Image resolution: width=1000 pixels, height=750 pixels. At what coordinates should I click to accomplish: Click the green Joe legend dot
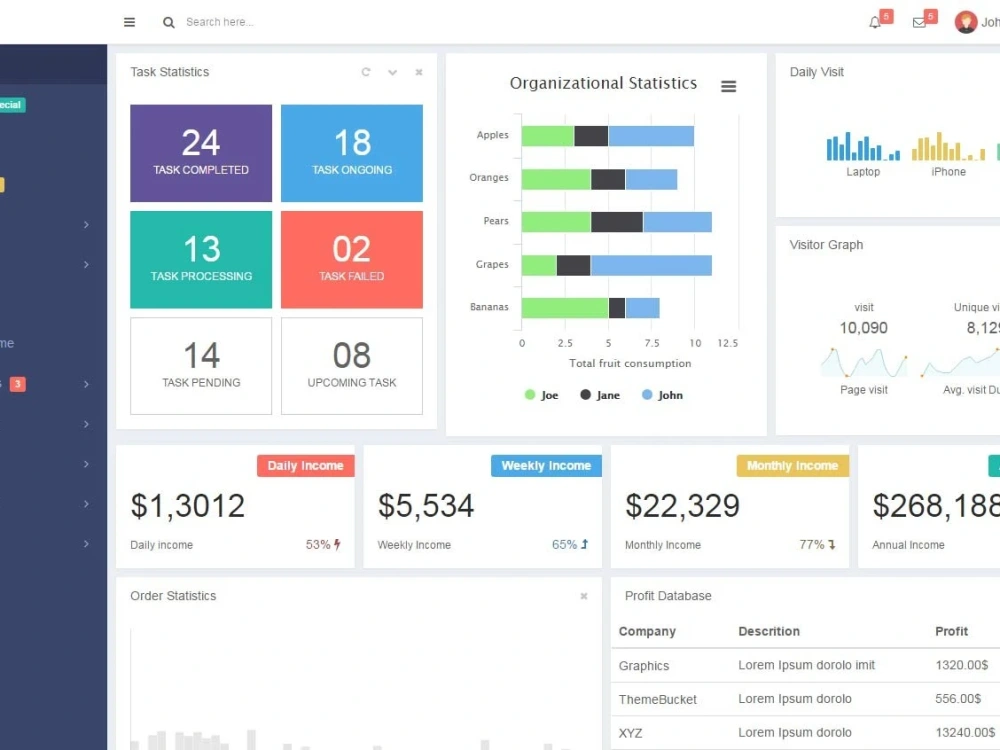click(x=529, y=395)
